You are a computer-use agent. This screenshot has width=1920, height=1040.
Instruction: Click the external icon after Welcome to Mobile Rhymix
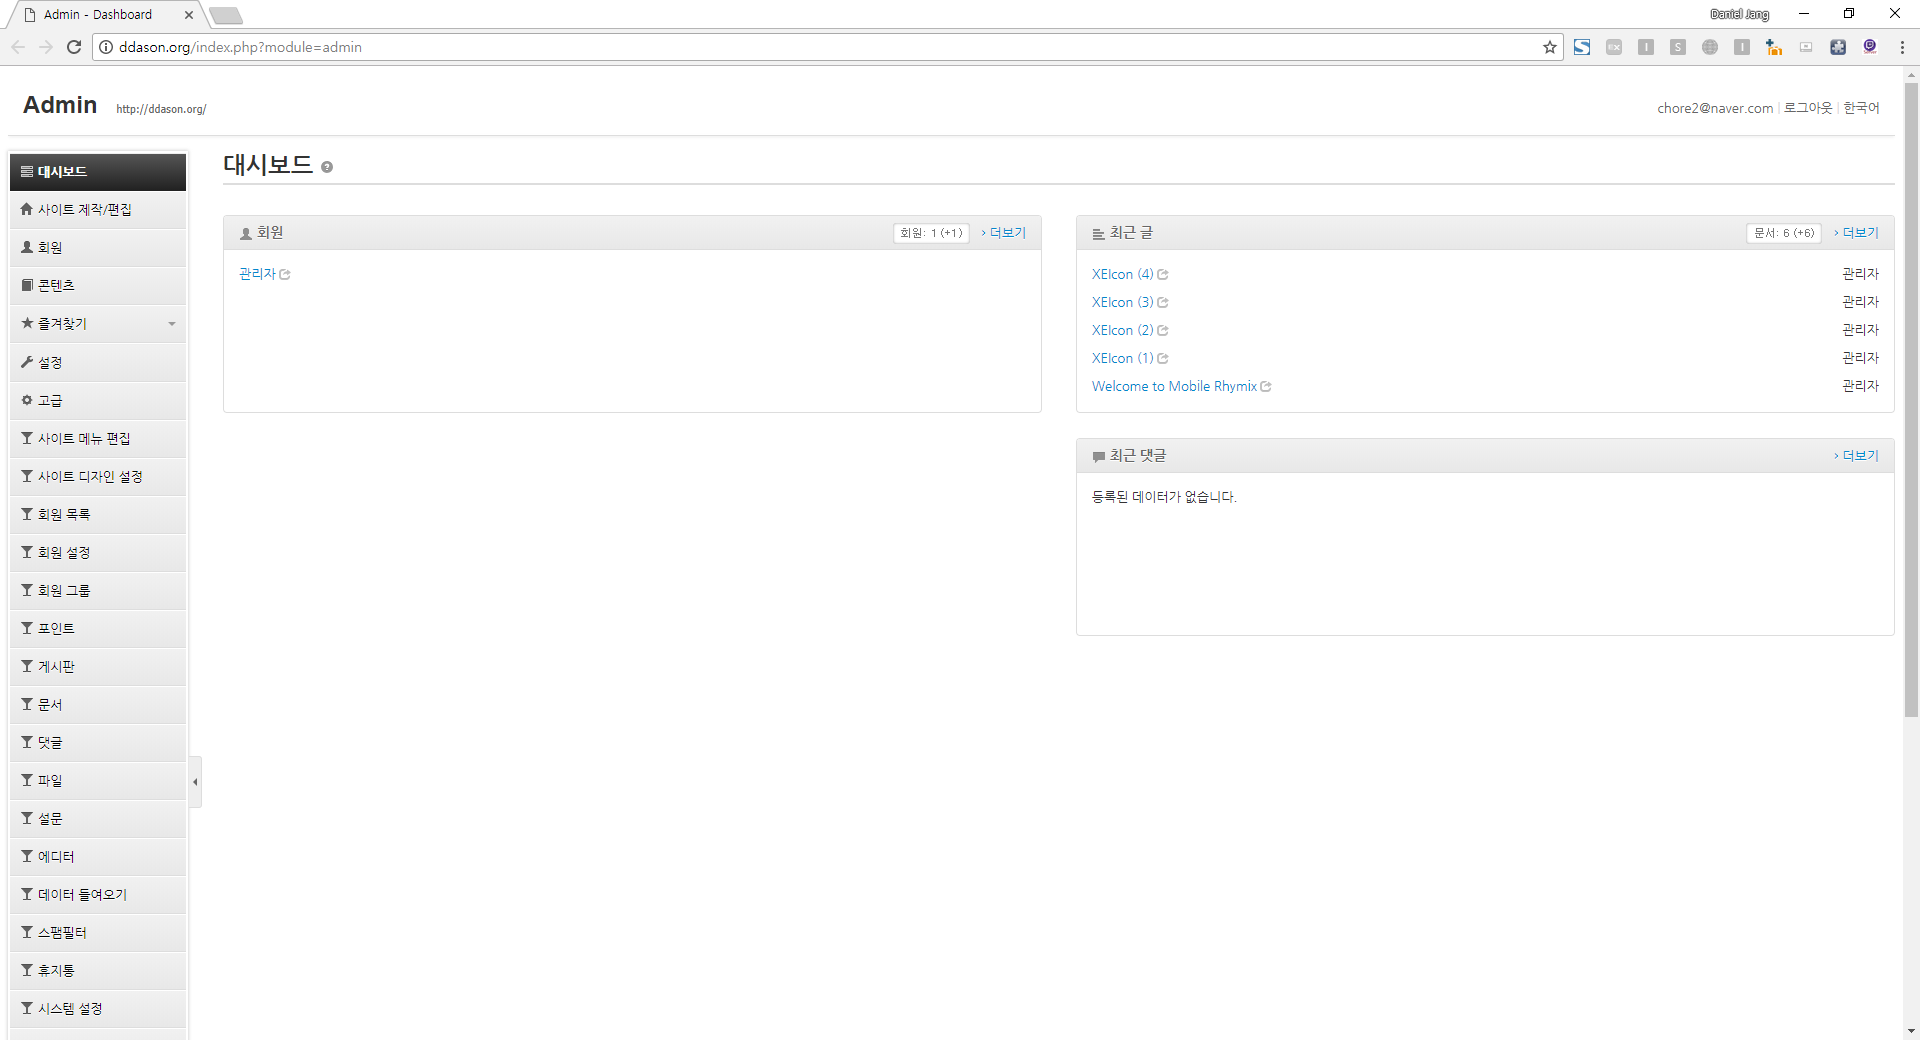pyautogui.click(x=1266, y=387)
